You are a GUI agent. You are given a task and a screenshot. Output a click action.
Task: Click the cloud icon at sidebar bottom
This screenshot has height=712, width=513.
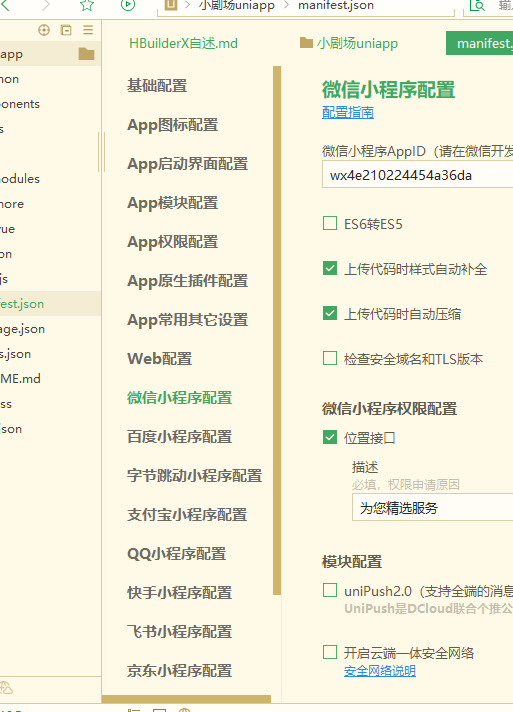coord(6,687)
